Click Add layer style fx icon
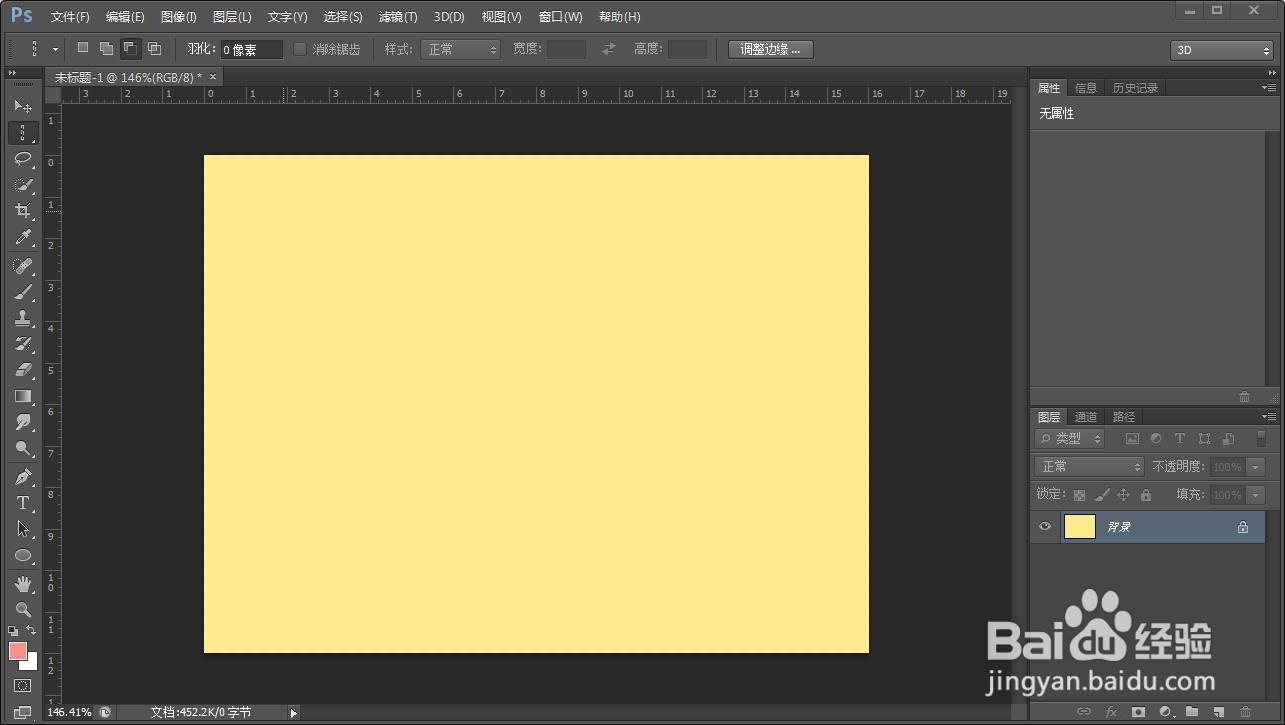The width and height of the screenshot is (1285, 725). click(1111, 712)
